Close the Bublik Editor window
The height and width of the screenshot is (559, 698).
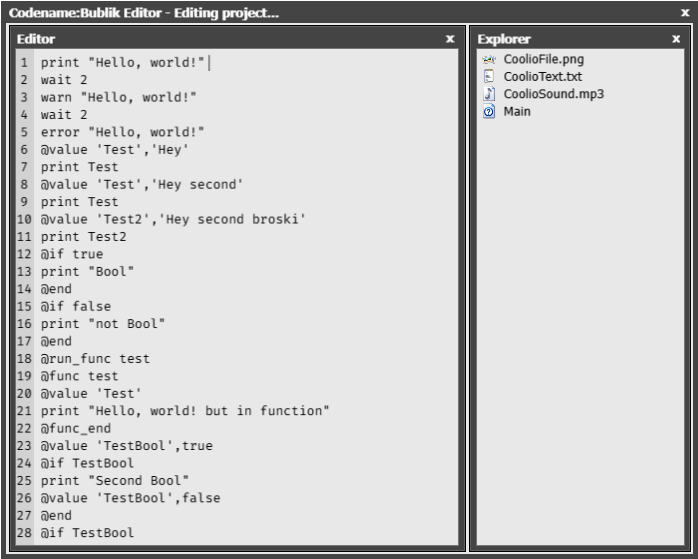tap(685, 13)
